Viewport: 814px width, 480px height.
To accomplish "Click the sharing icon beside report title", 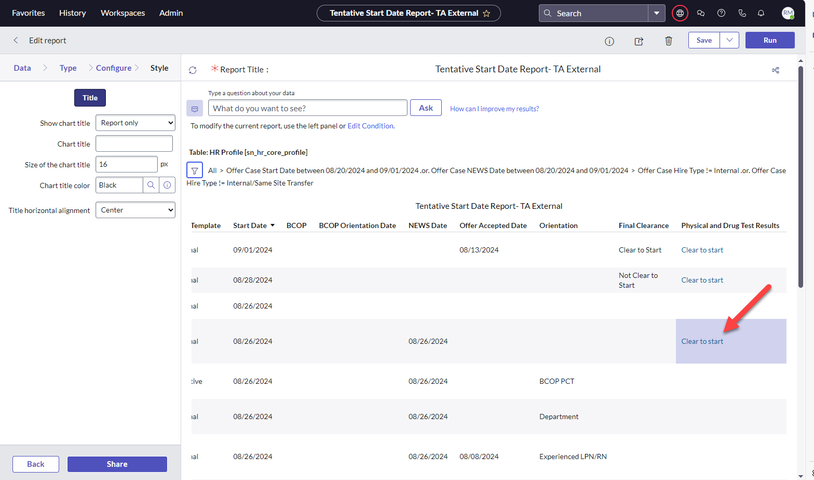I will click(776, 70).
